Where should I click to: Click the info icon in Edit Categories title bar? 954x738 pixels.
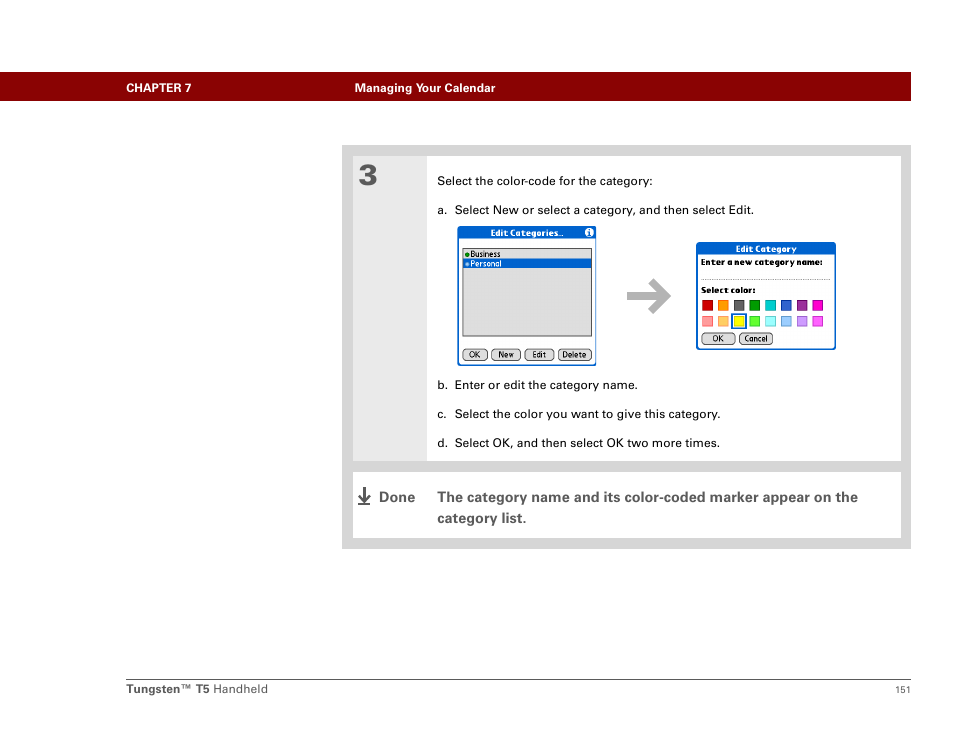(589, 232)
